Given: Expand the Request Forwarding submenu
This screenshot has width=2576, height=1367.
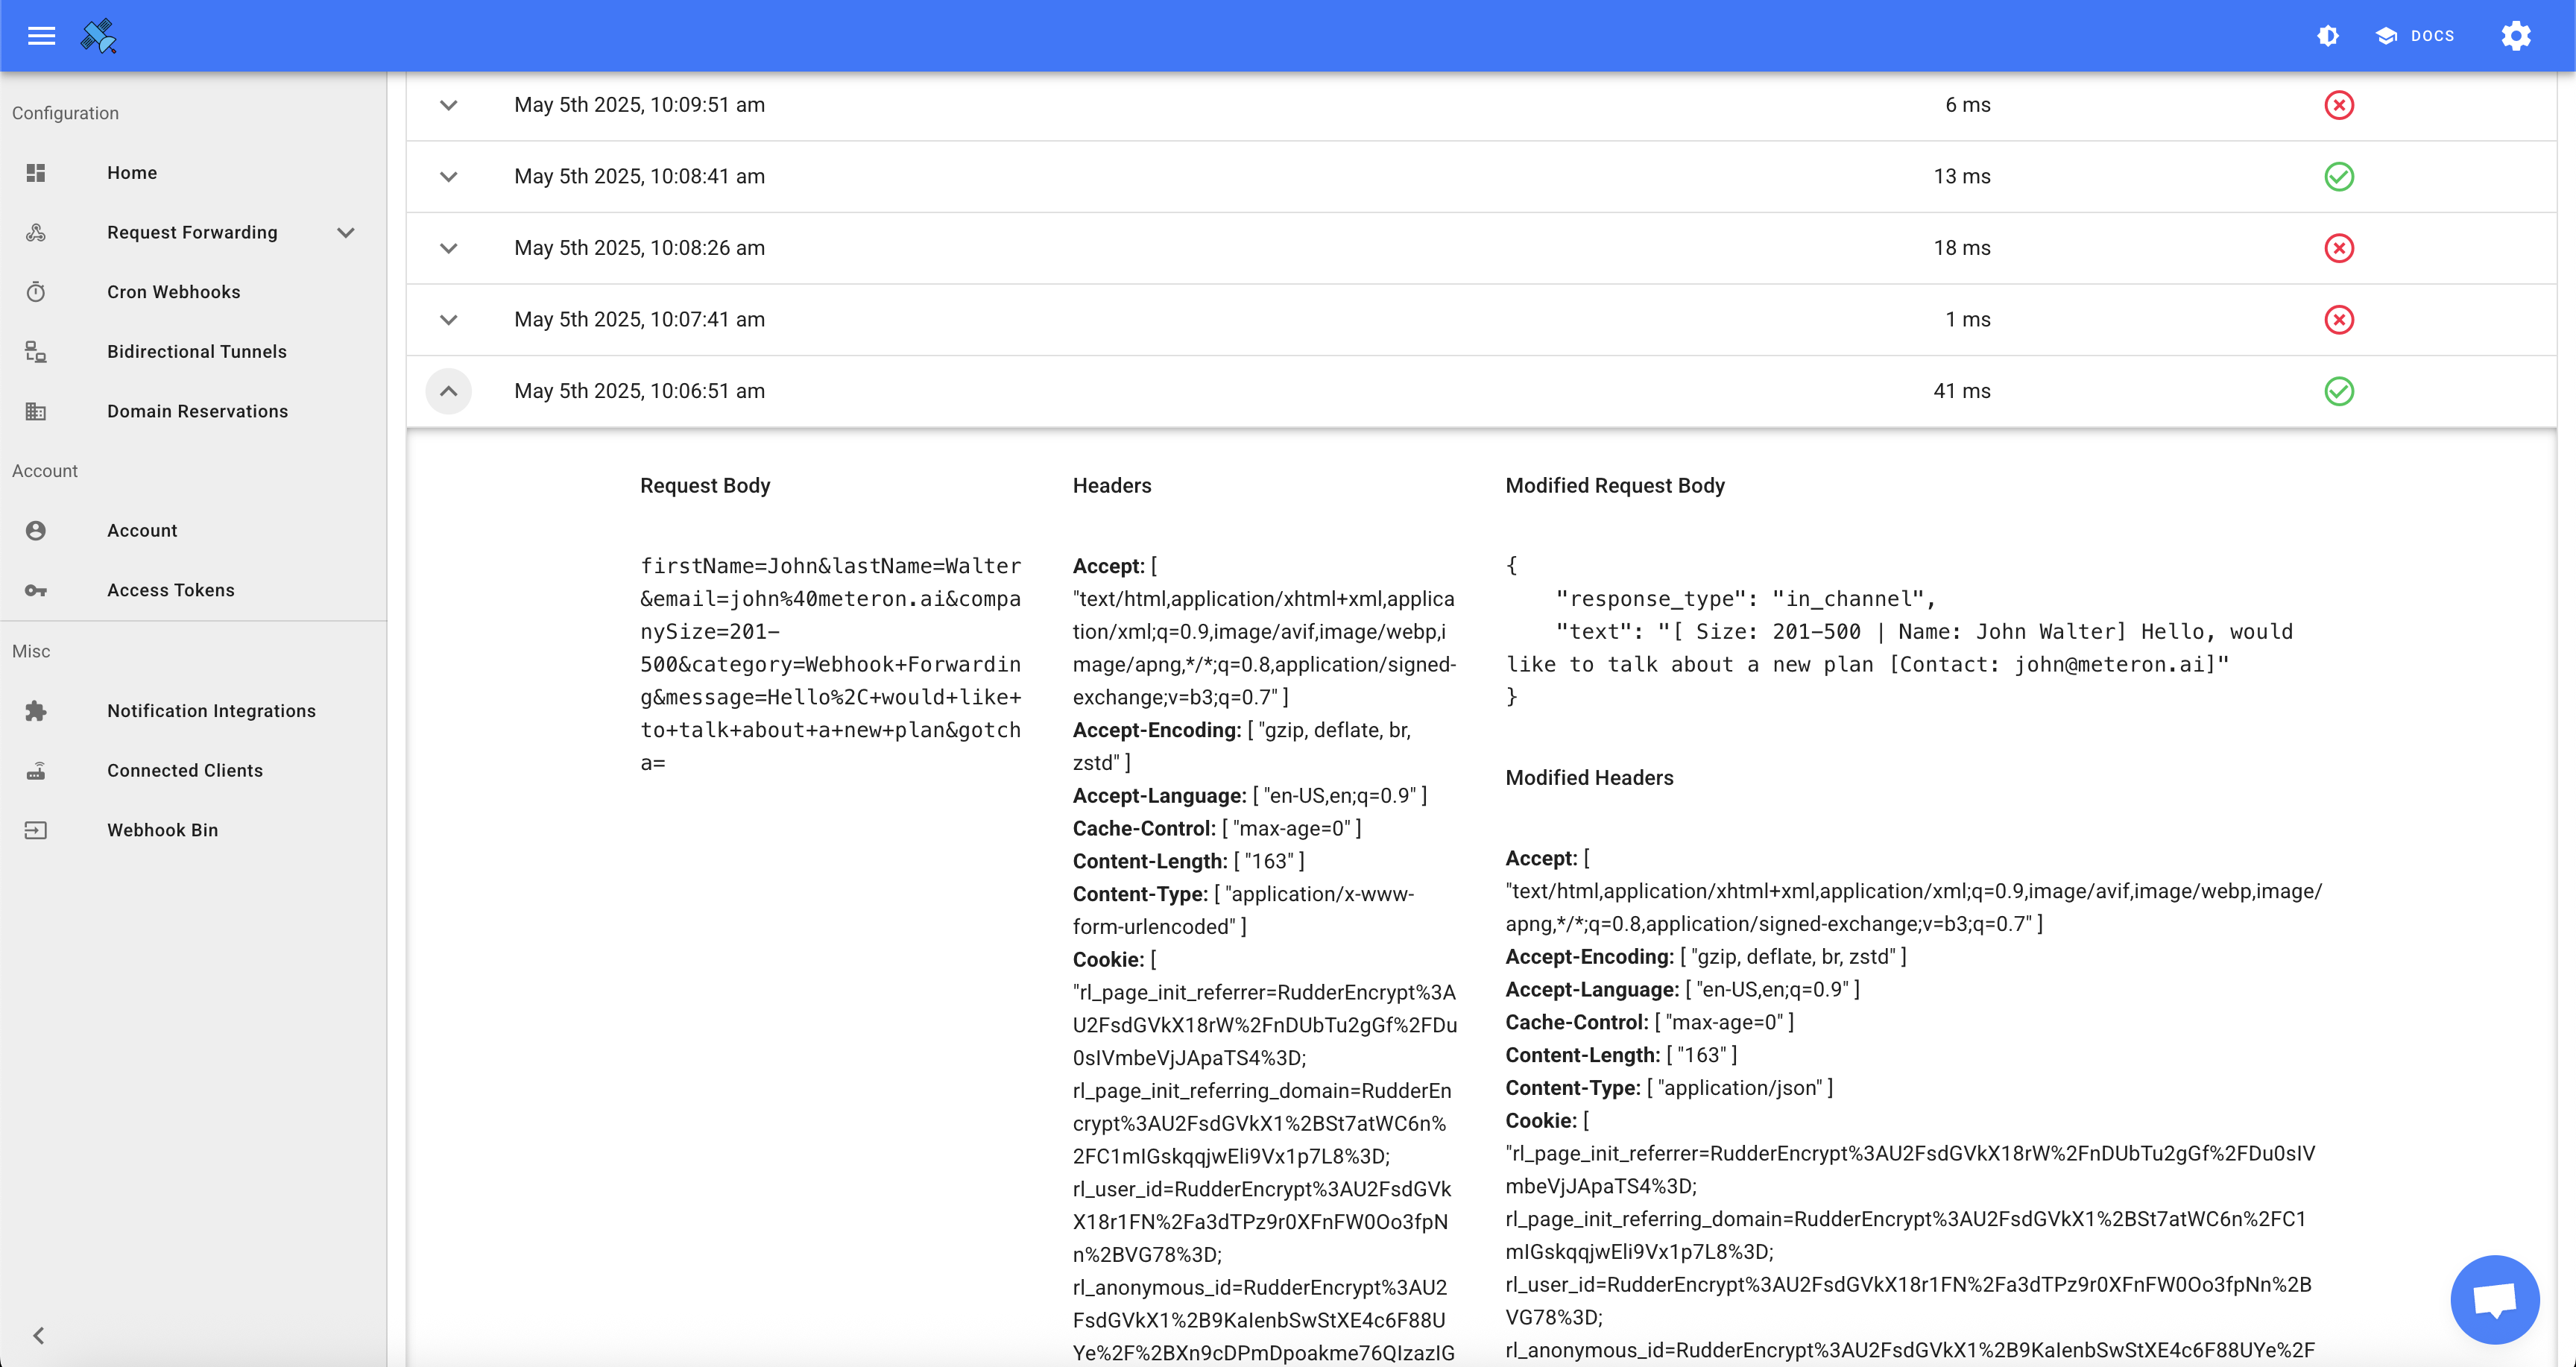Looking at the screenshot, I should click(345, 232).
